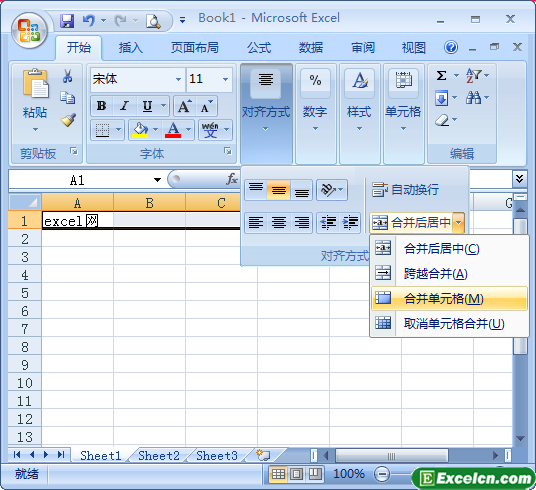The width and height of the screenshot is (536, 490).
Task: Click the AutoSum sigma icon
Action: pos(441,75)
